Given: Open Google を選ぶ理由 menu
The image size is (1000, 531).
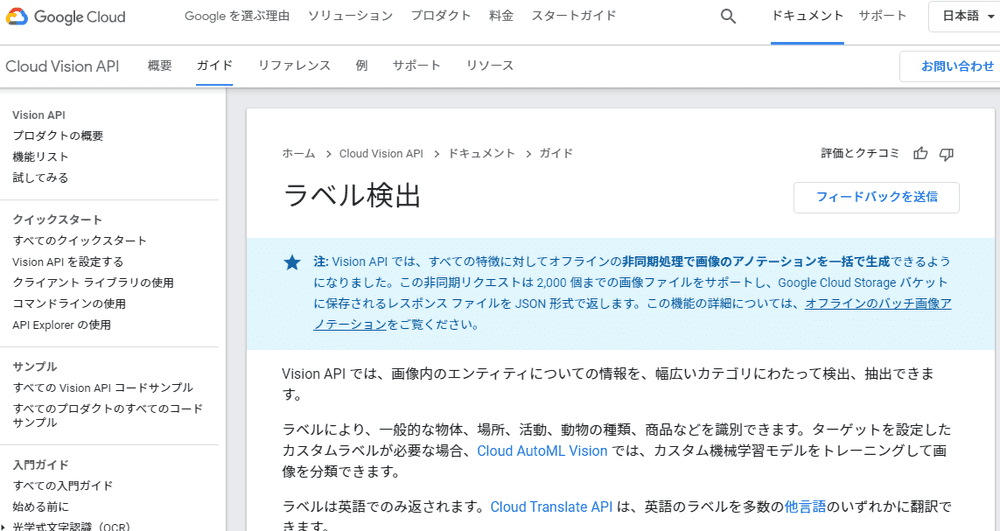Looking at the screenshot, I should (x=237, y=16).
